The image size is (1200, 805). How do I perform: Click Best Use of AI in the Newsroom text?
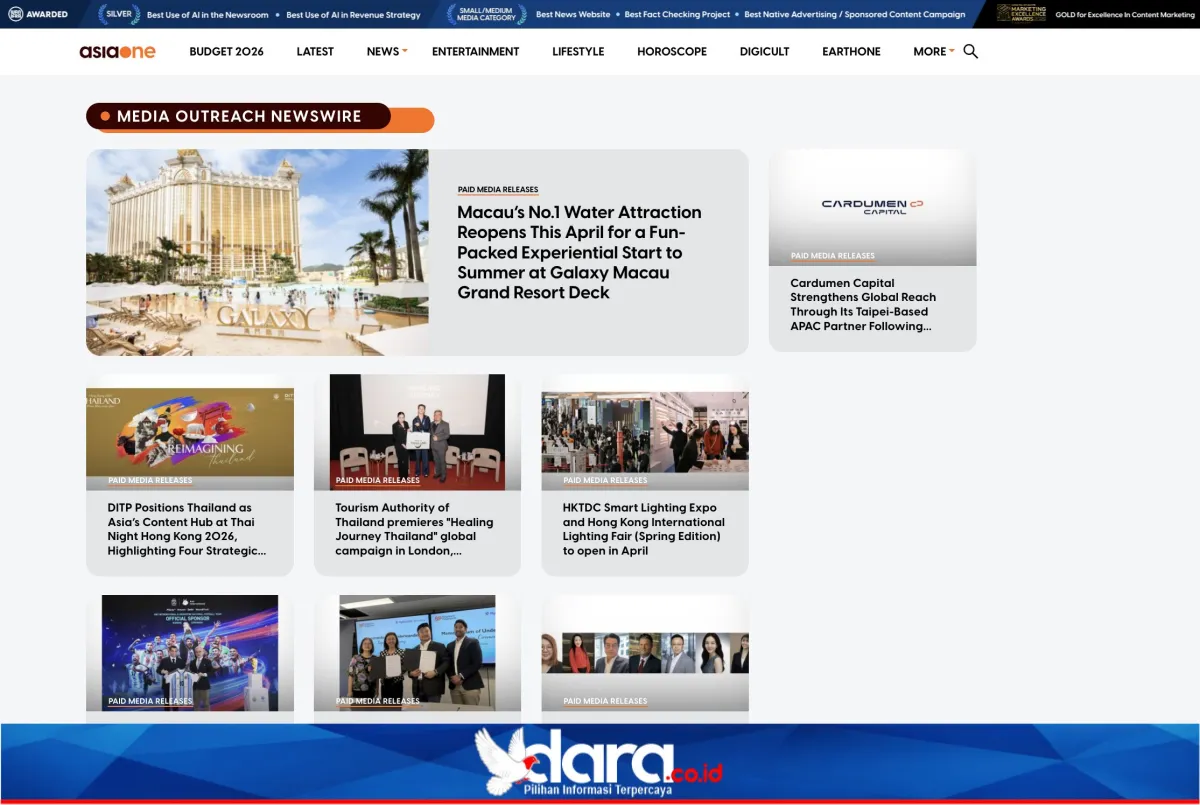click(208, 15)
